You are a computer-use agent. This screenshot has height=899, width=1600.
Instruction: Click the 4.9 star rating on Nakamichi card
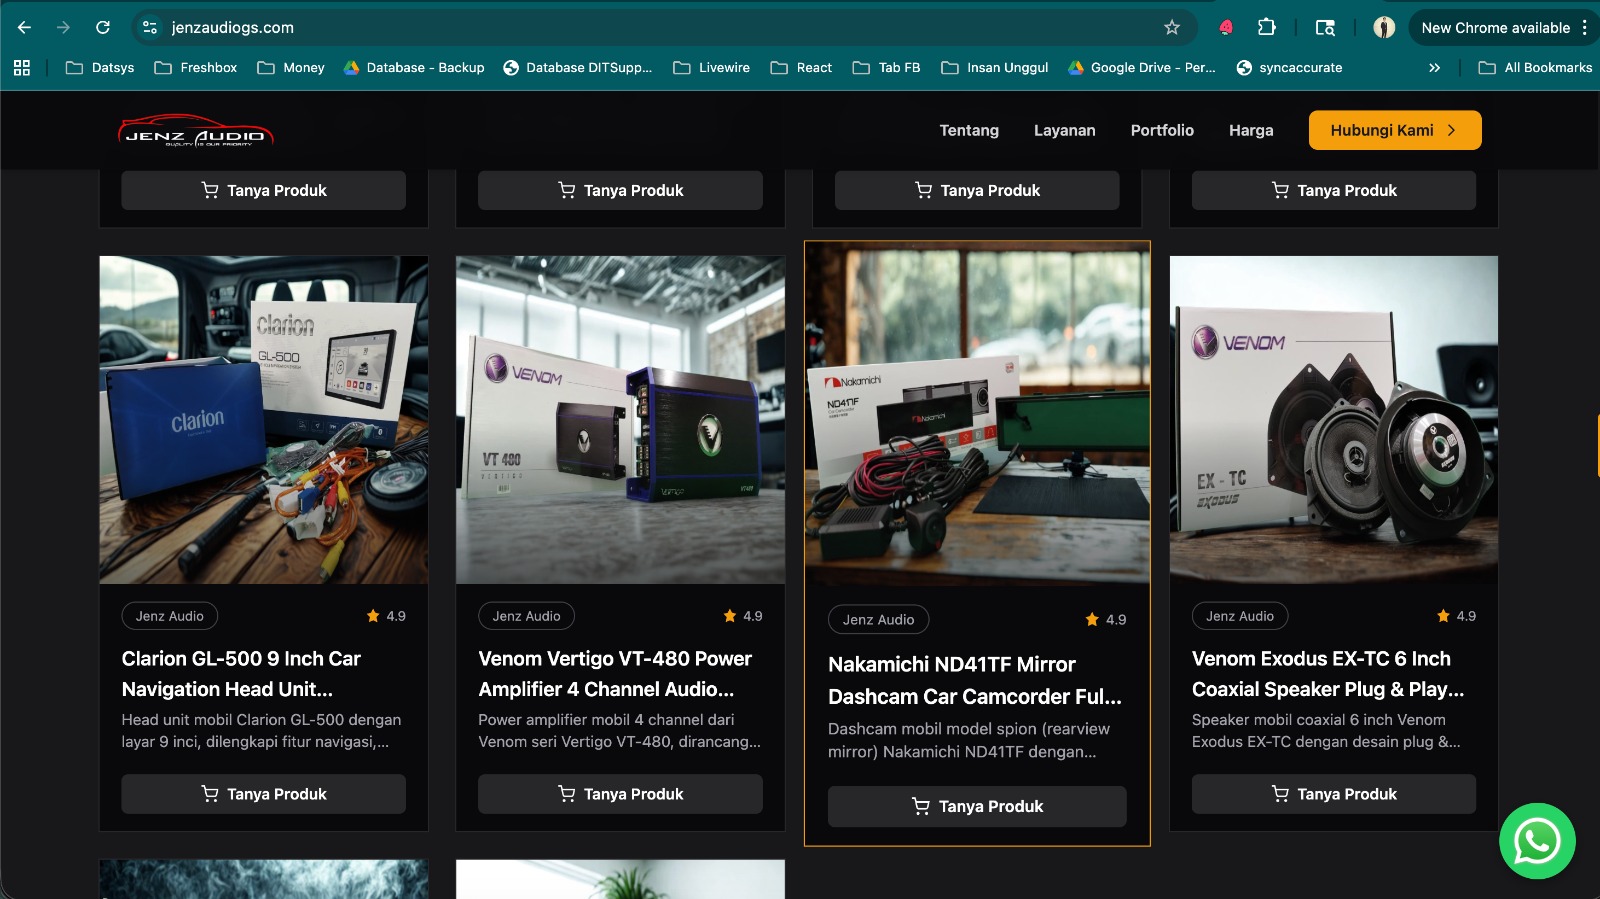click(x=1106, y=620)
